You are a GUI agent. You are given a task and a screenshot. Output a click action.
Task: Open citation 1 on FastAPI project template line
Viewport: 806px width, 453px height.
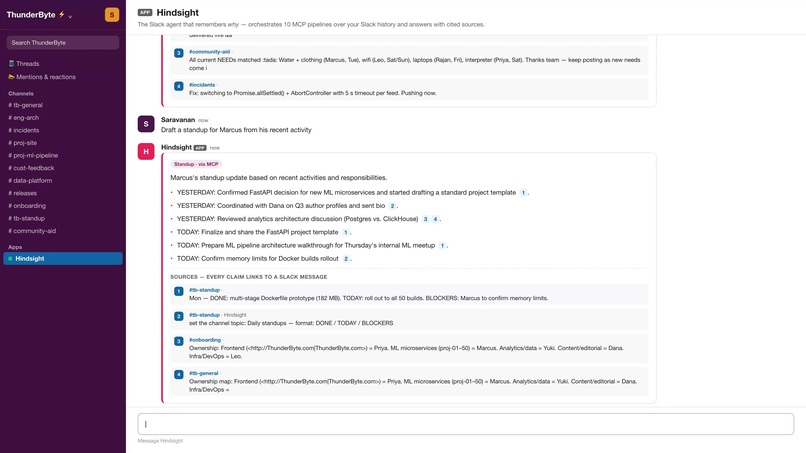[x=345, y=232]
